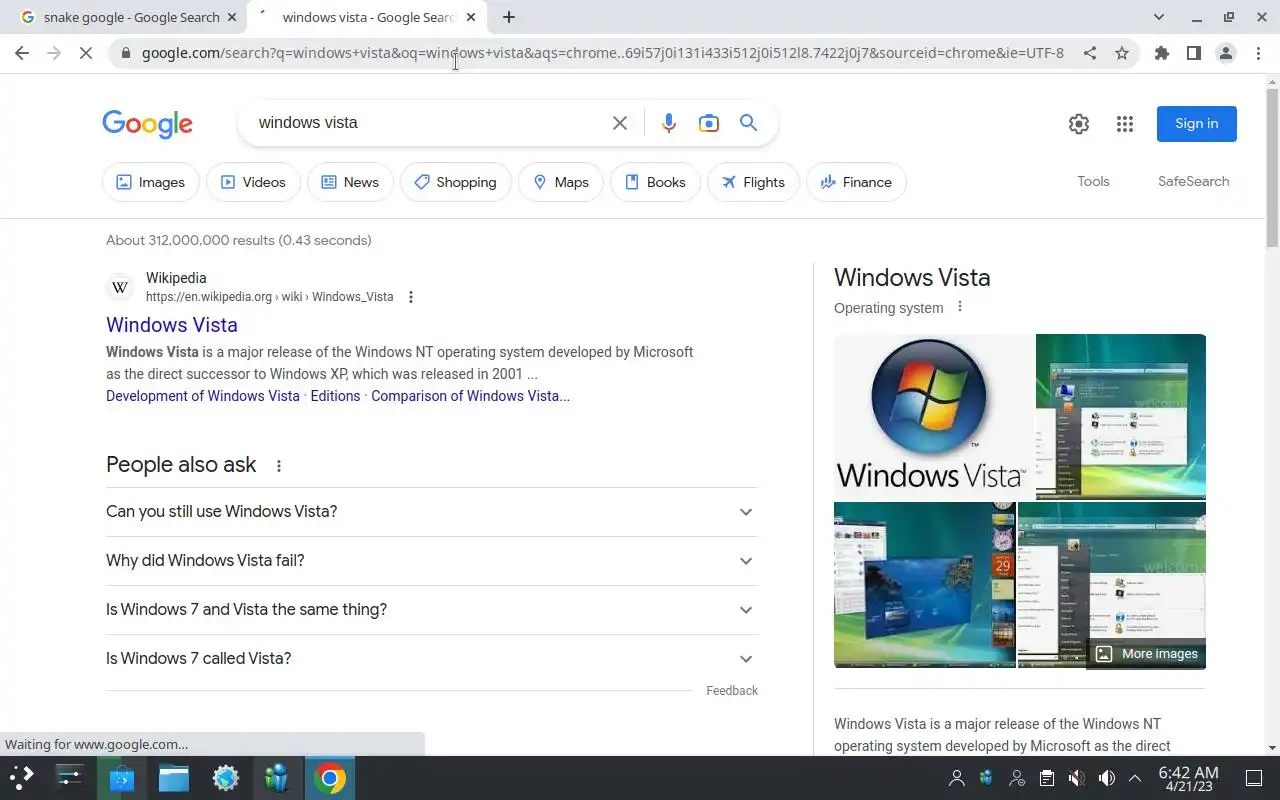Image resolution: width=1280 pixels, height=800 pixels.
Task: Open the SafeSearch settings
Action: click(1193, 181)
